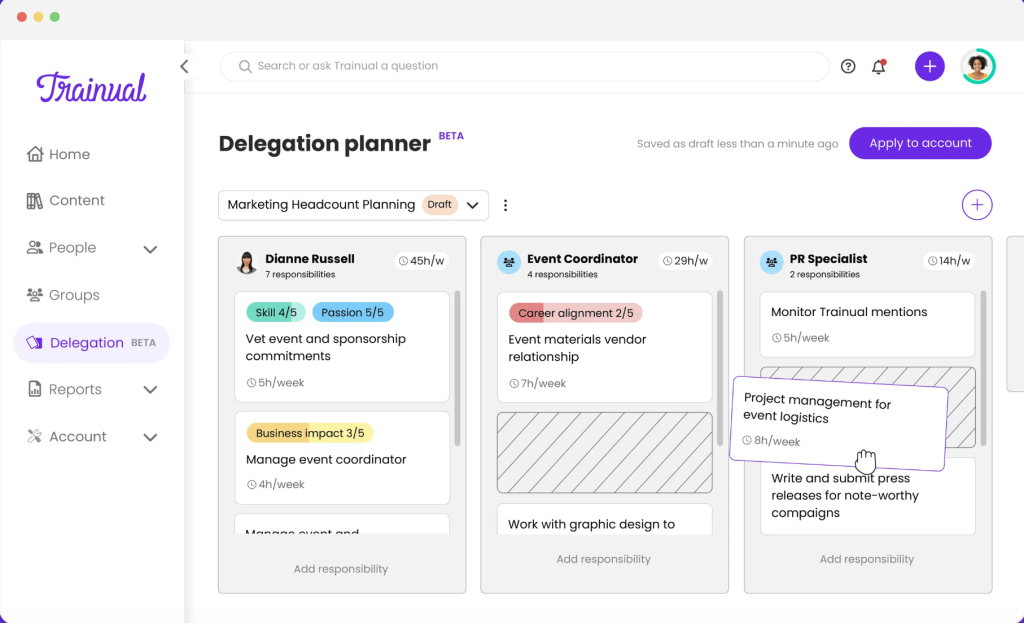
Task: Click the help question mark icon
Action: (x=848, y=67)
